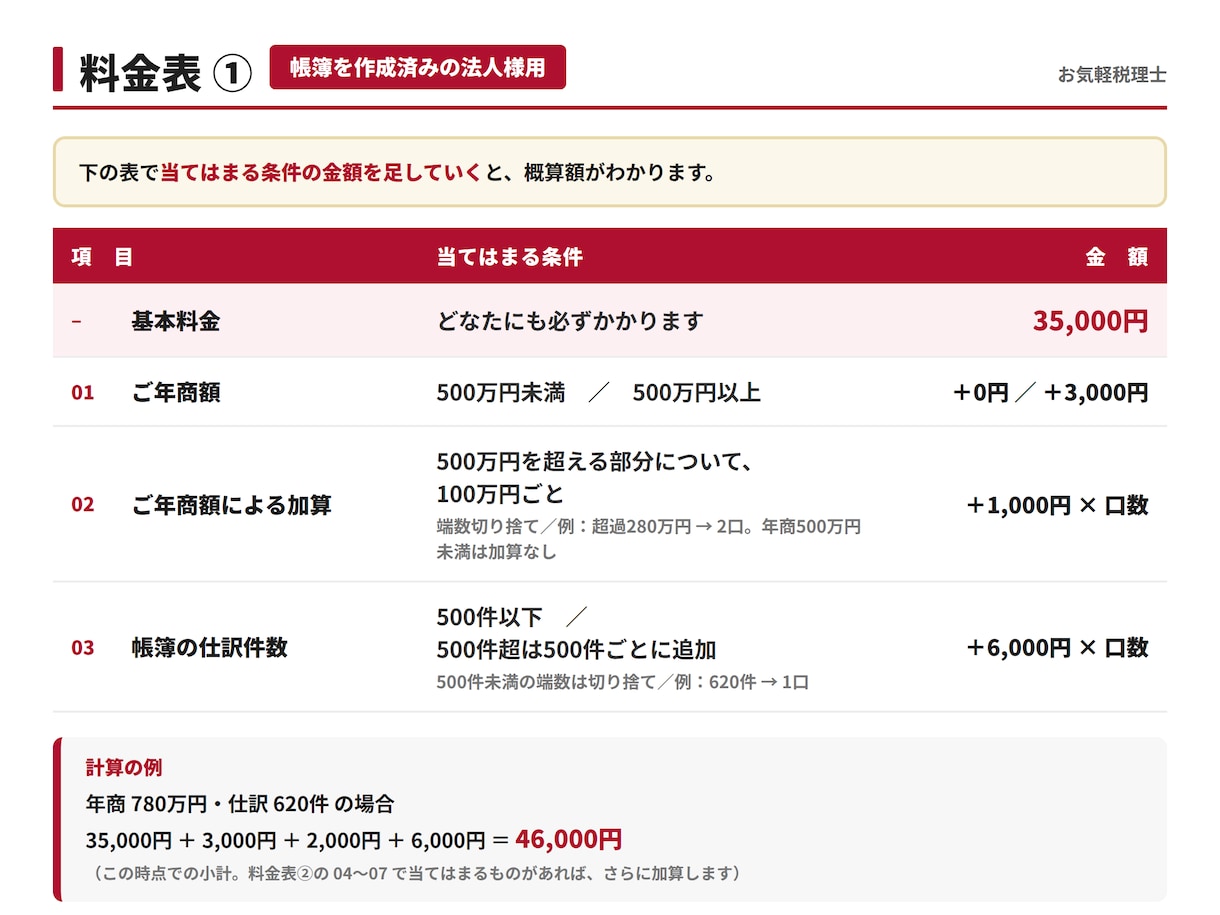Click the ＋0円 ／ ＋3,000円 amount
Image resolution: width=1220 pixels, height=915 pixels.
click(x=1050, y=393)
